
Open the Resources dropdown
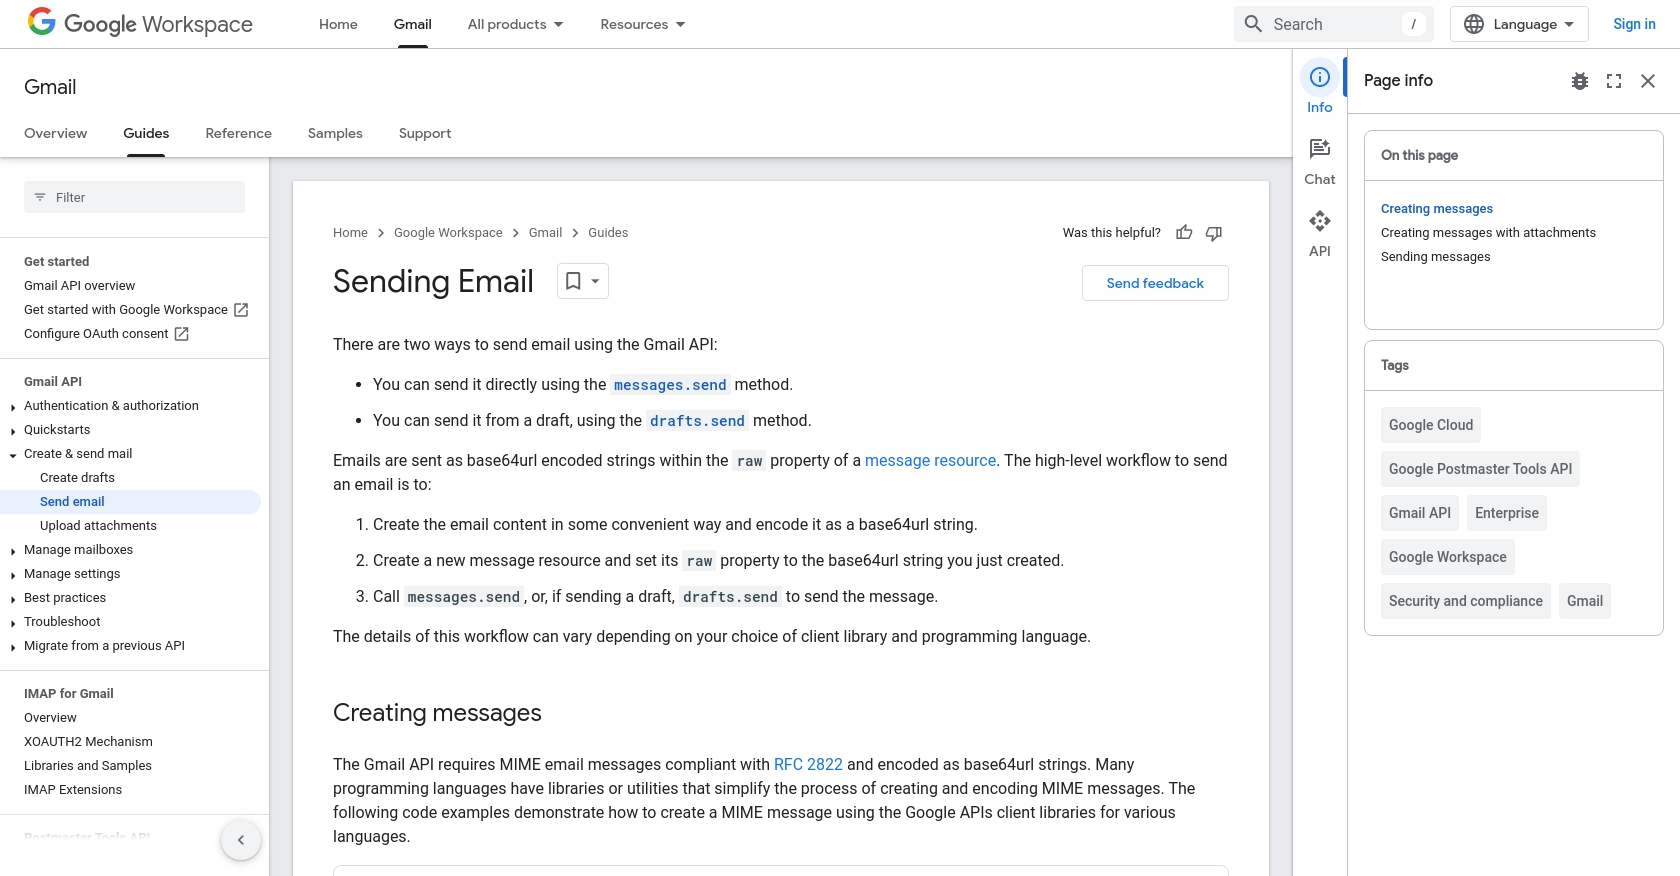click(643, 24)
